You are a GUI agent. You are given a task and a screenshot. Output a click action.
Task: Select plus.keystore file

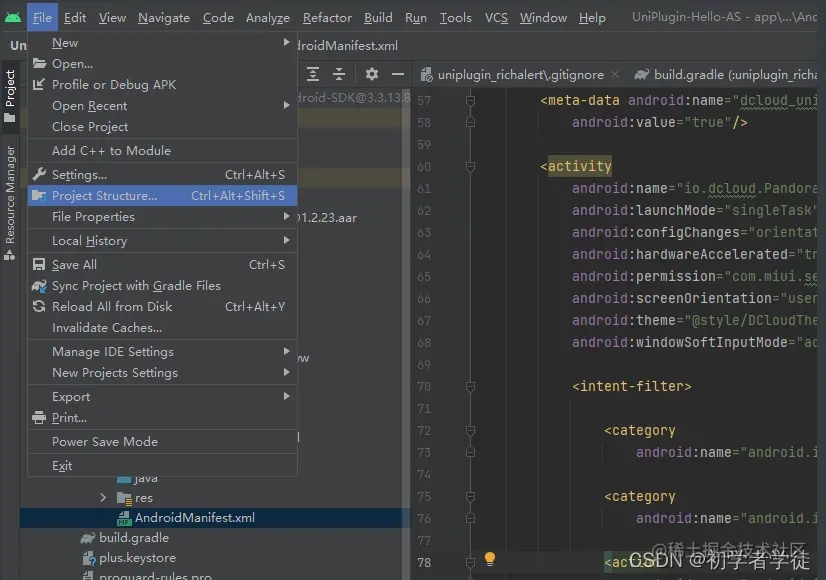coord(137,558)
